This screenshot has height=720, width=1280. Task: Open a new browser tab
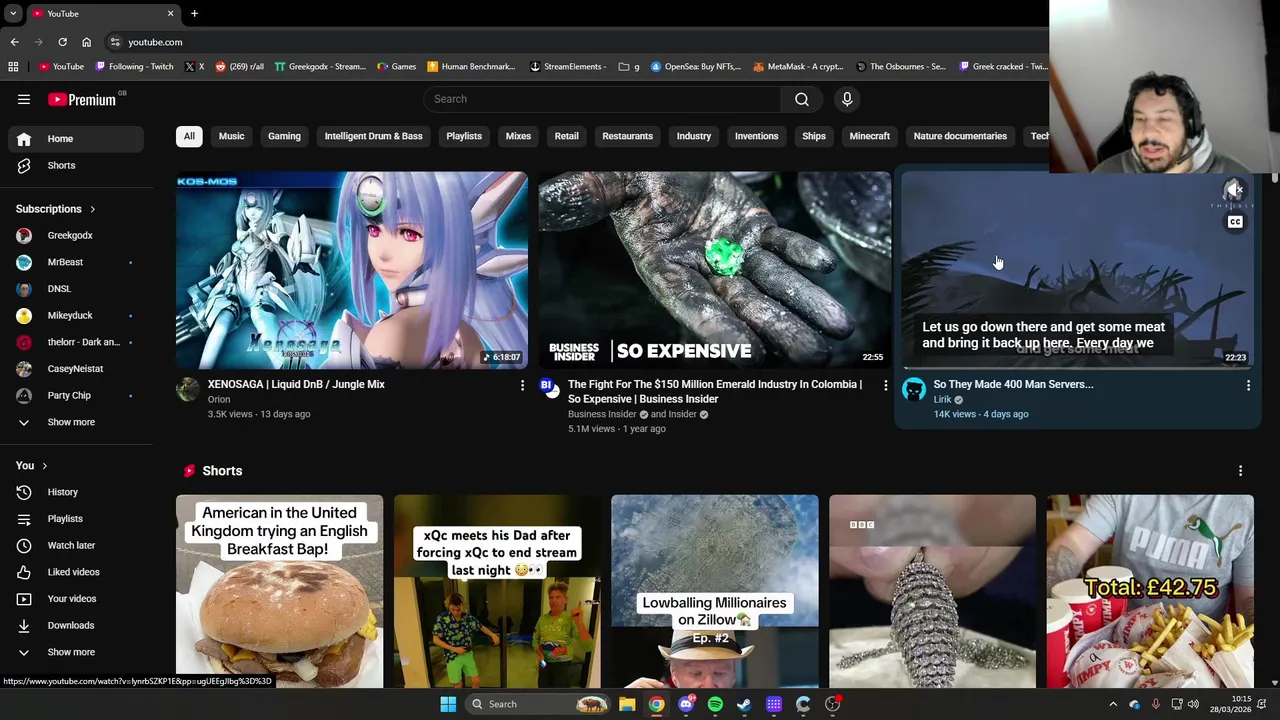(194, 13)
